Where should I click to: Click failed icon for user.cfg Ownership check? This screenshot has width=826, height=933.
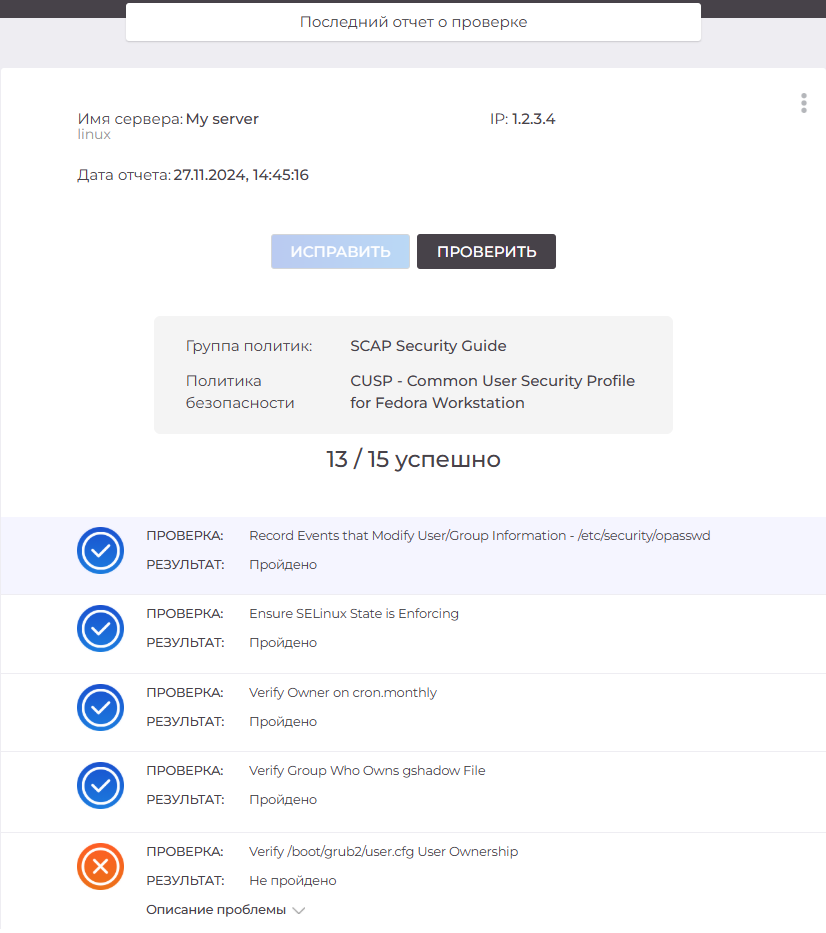coord(101,866)
